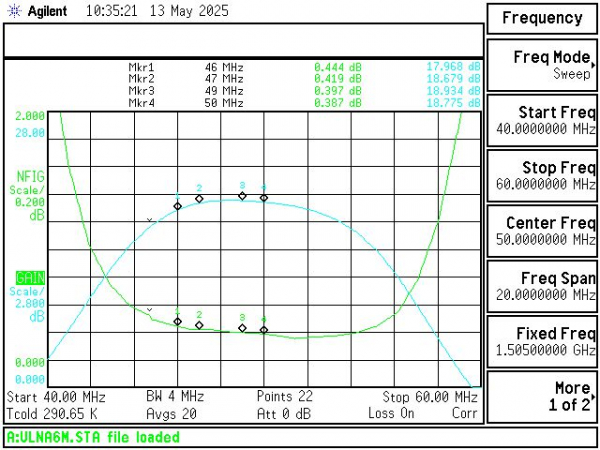Toggle the highlighted GAIN trace label
The width and height of the screenshot is (600, 450).
coord(30,277)
